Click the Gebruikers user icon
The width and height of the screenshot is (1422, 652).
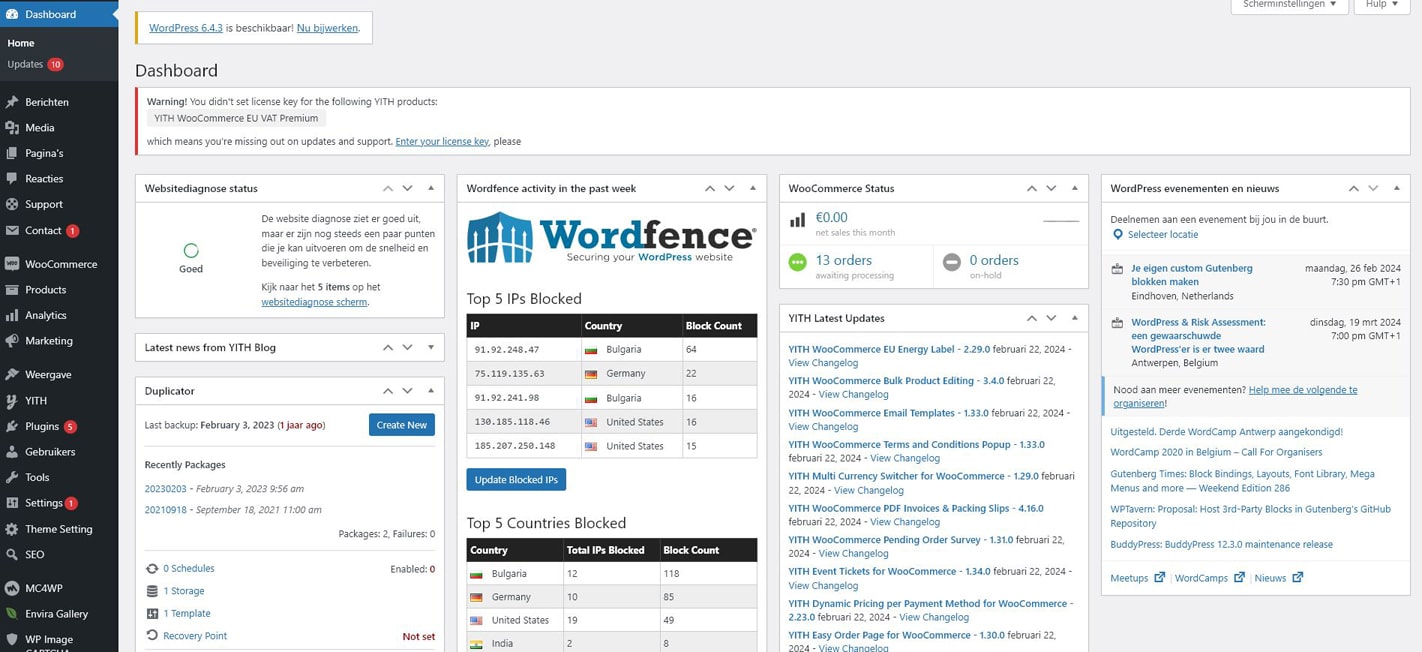pos(12,452)
